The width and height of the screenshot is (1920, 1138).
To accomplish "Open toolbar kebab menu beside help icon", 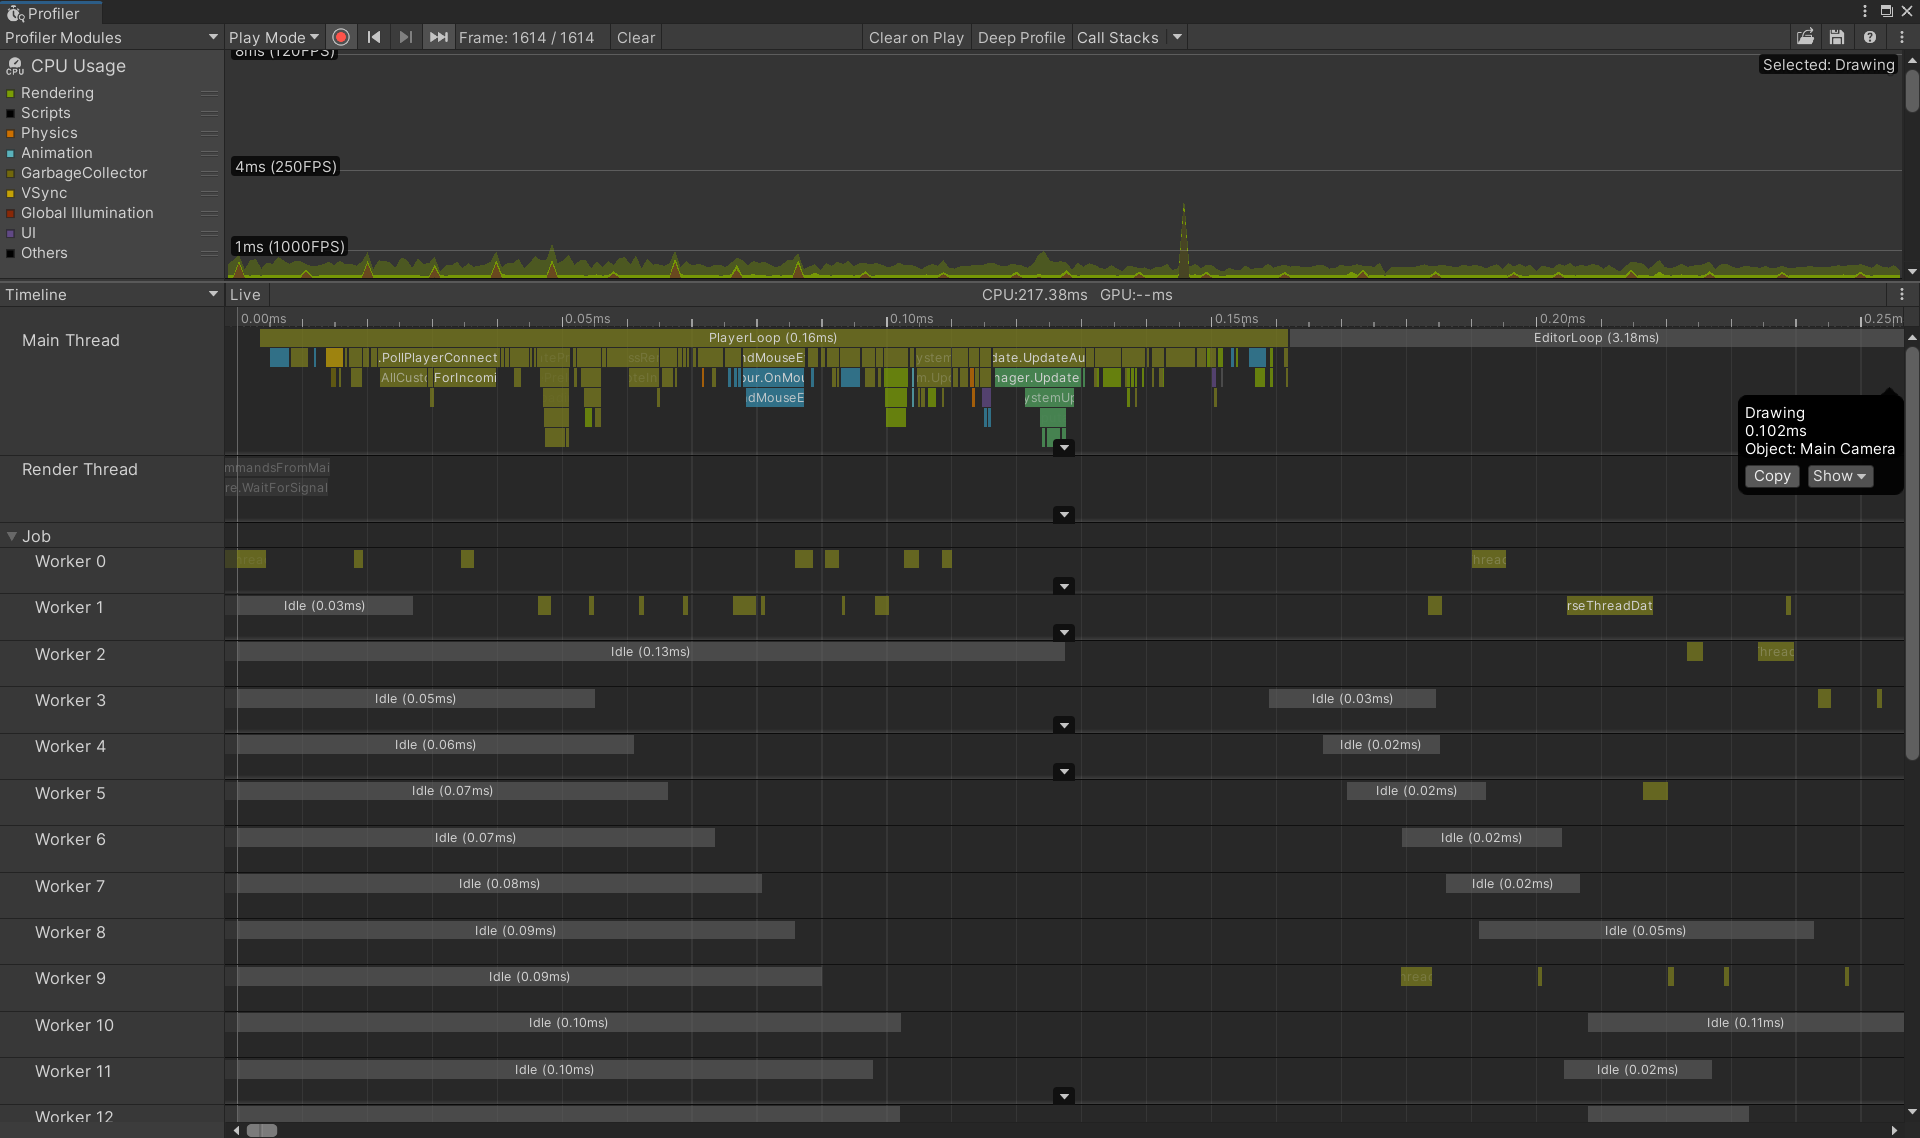I will click(x=1902, y=37).
